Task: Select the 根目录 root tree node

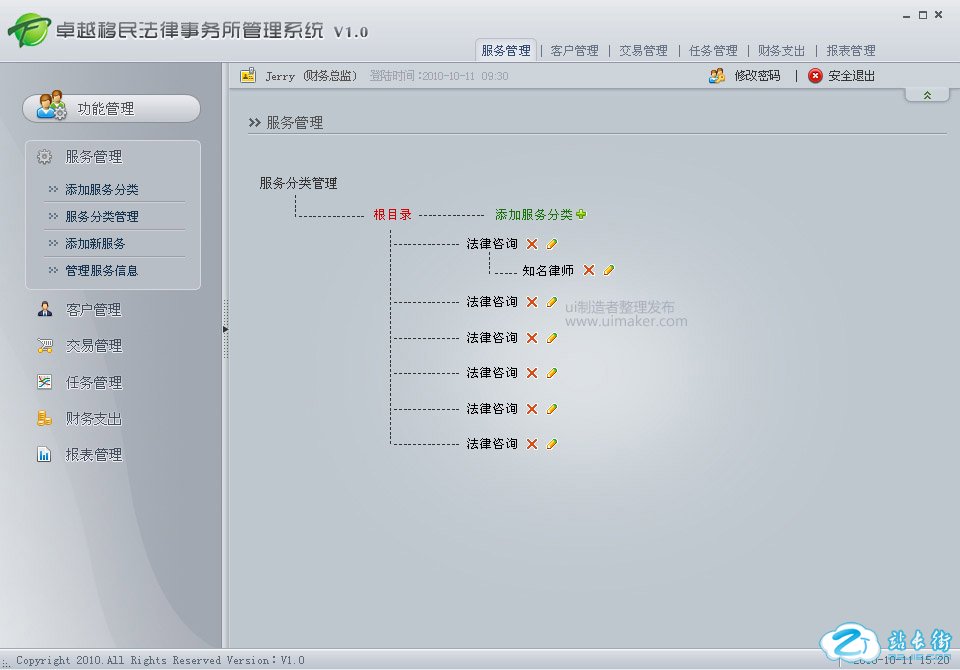Action: (x=392, y=214)
